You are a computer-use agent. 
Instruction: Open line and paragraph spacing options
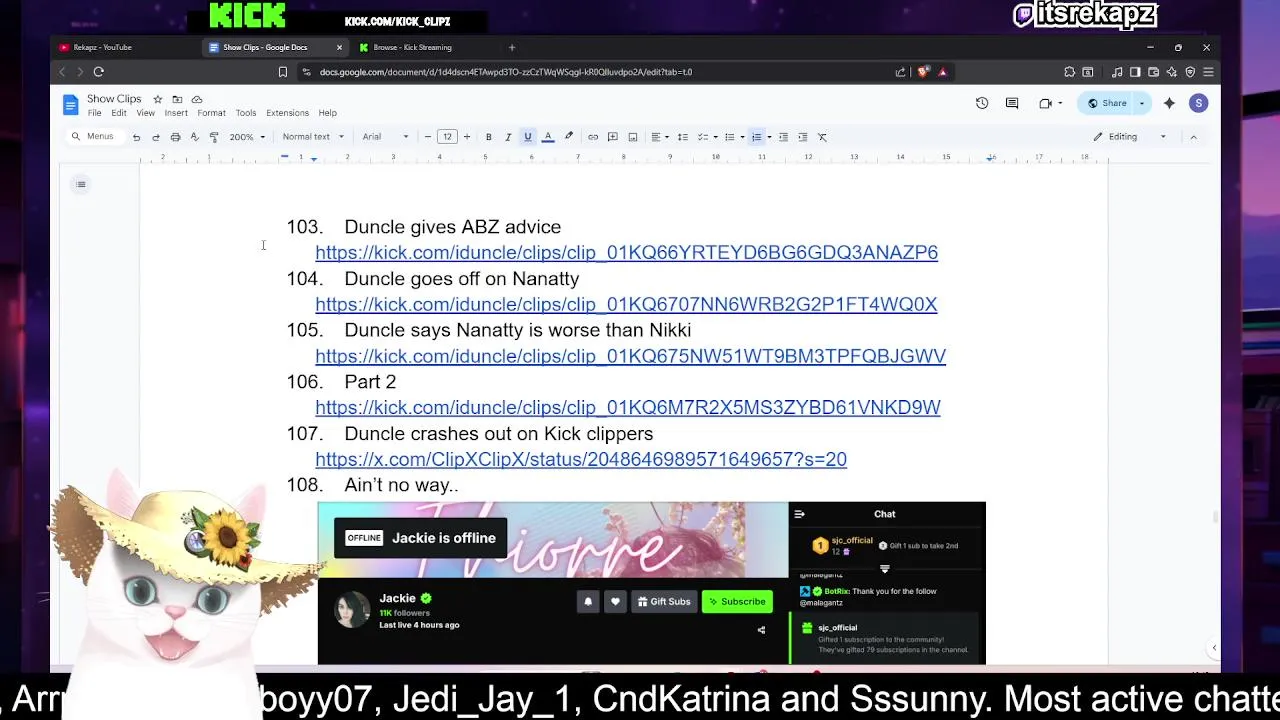(x=682, y=137)
